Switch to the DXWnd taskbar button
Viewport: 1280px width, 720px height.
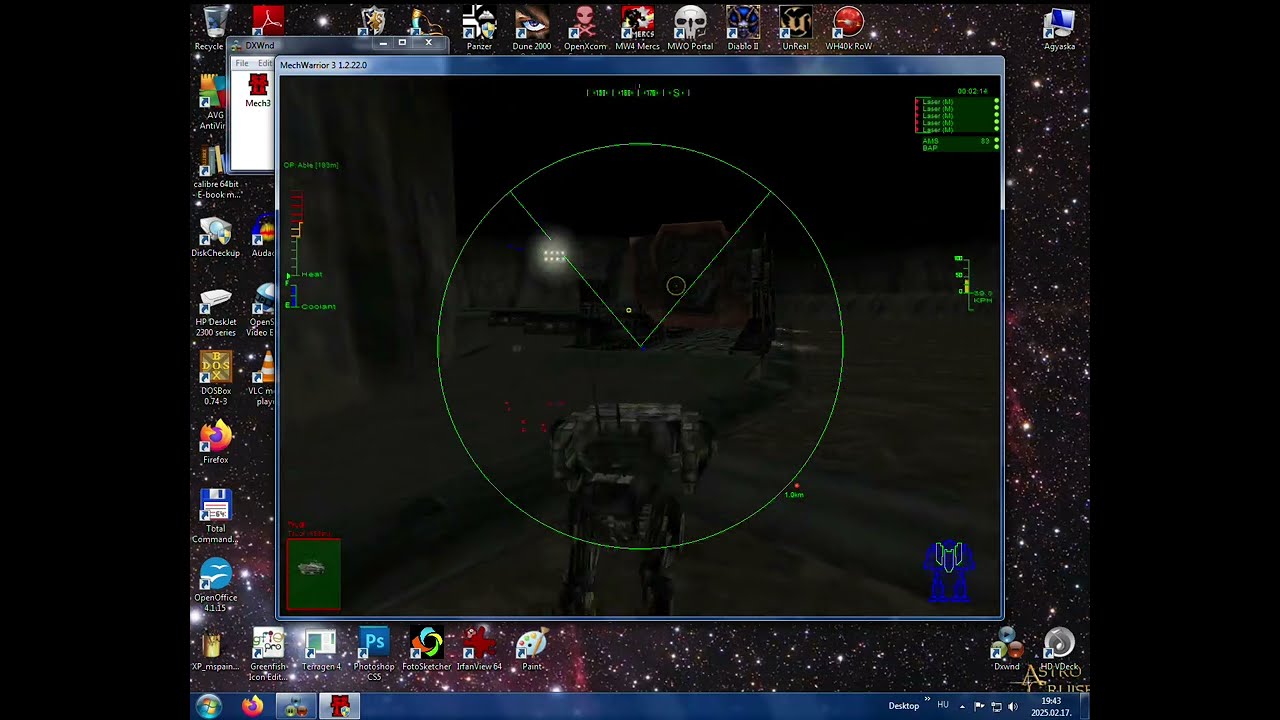coord(296,706)
